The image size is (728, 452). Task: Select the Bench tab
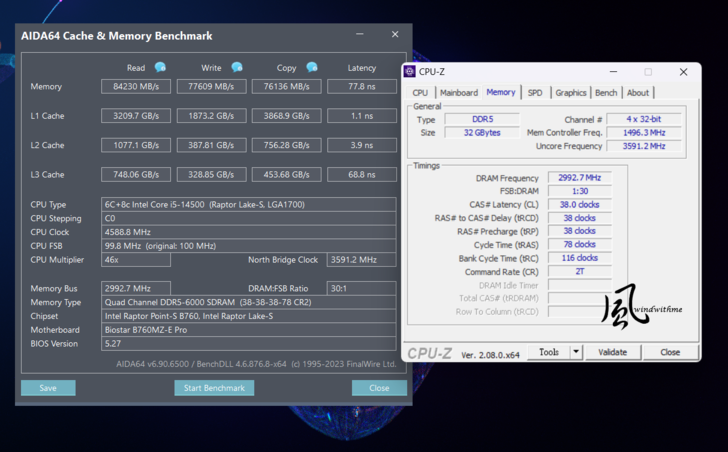(x=606, y=93)
